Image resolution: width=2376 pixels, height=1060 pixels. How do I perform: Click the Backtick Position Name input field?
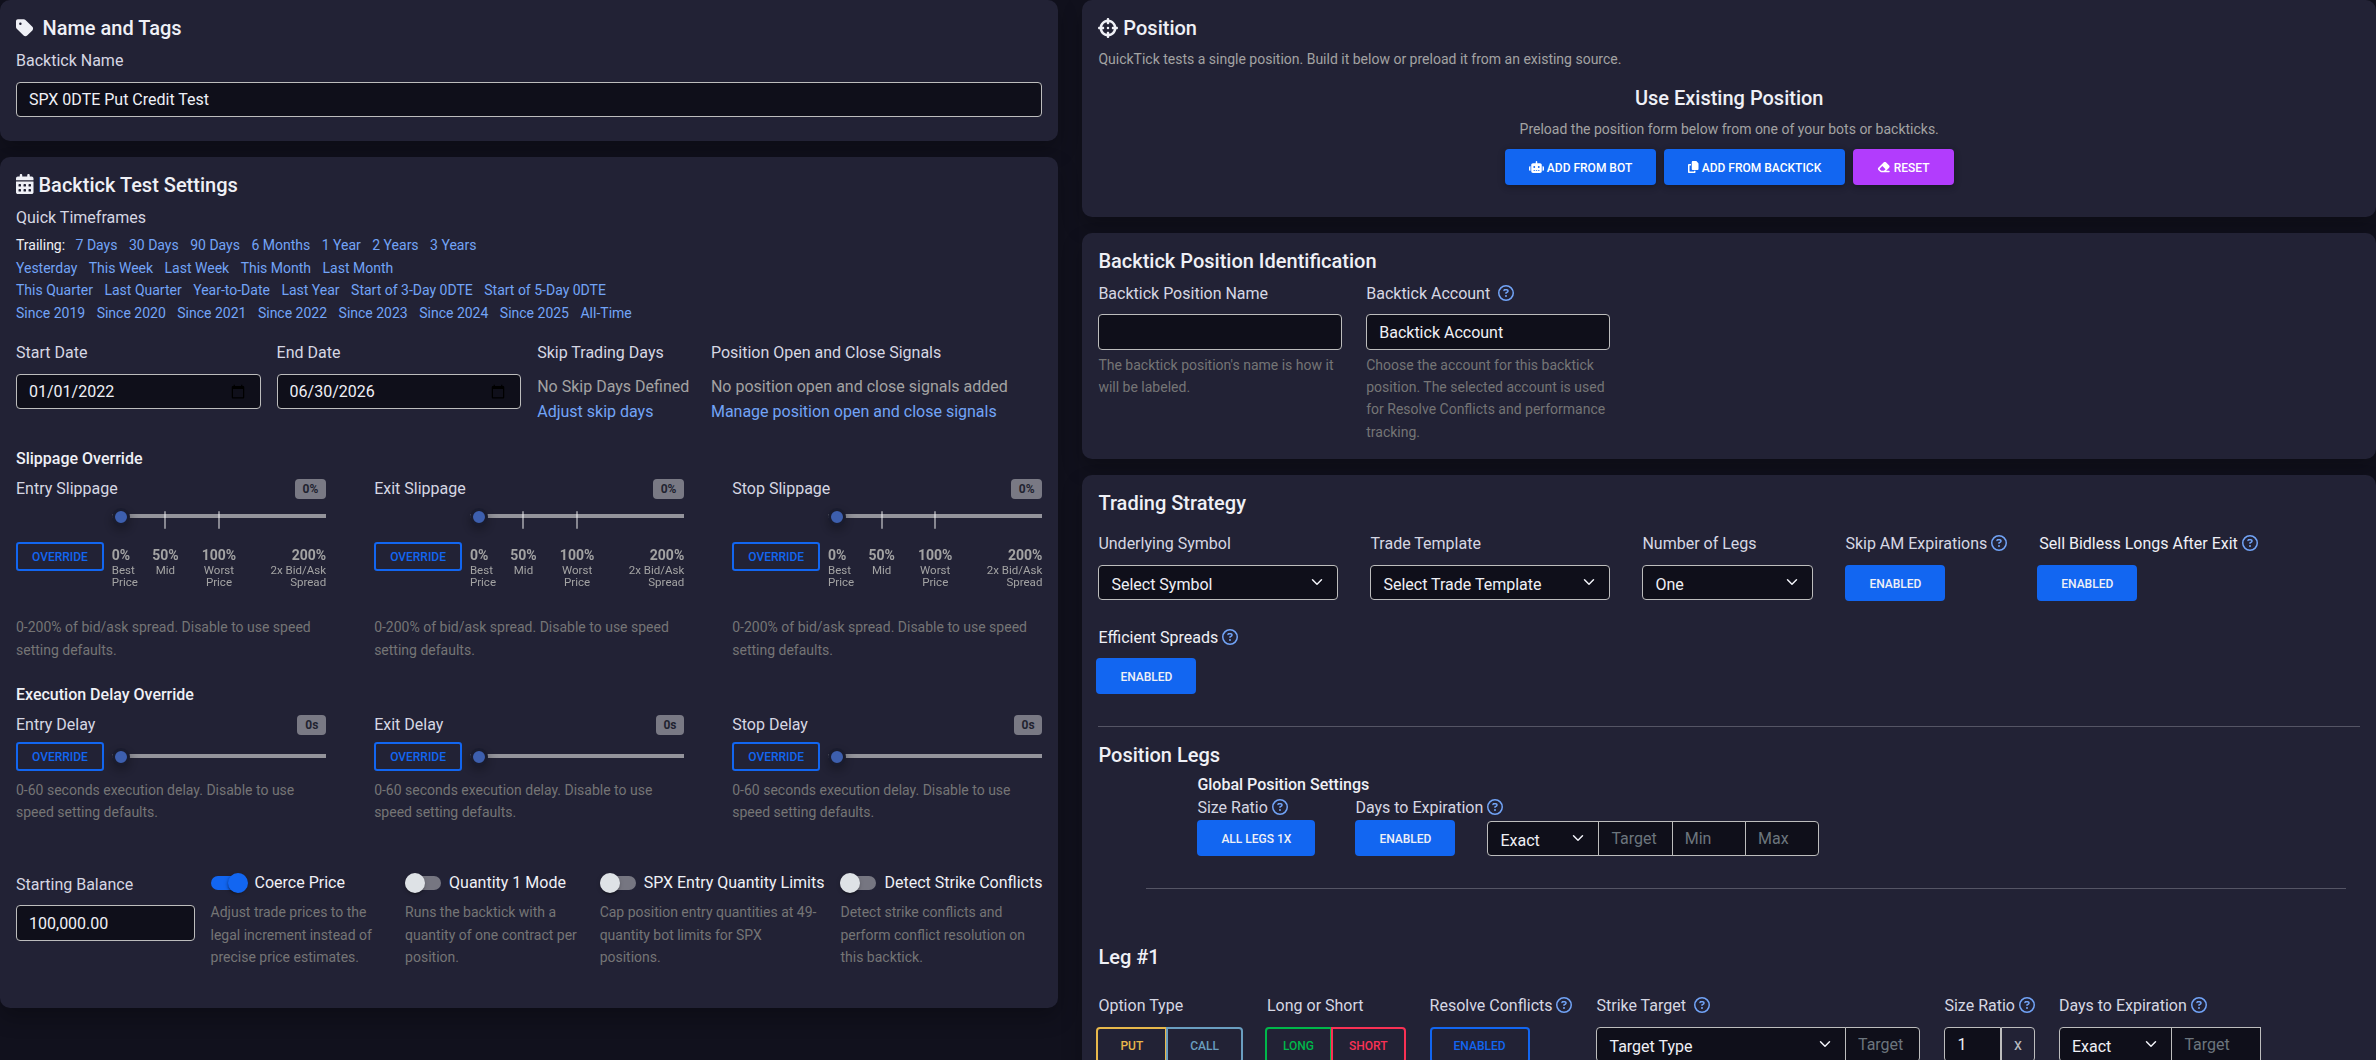[1219, 332]
